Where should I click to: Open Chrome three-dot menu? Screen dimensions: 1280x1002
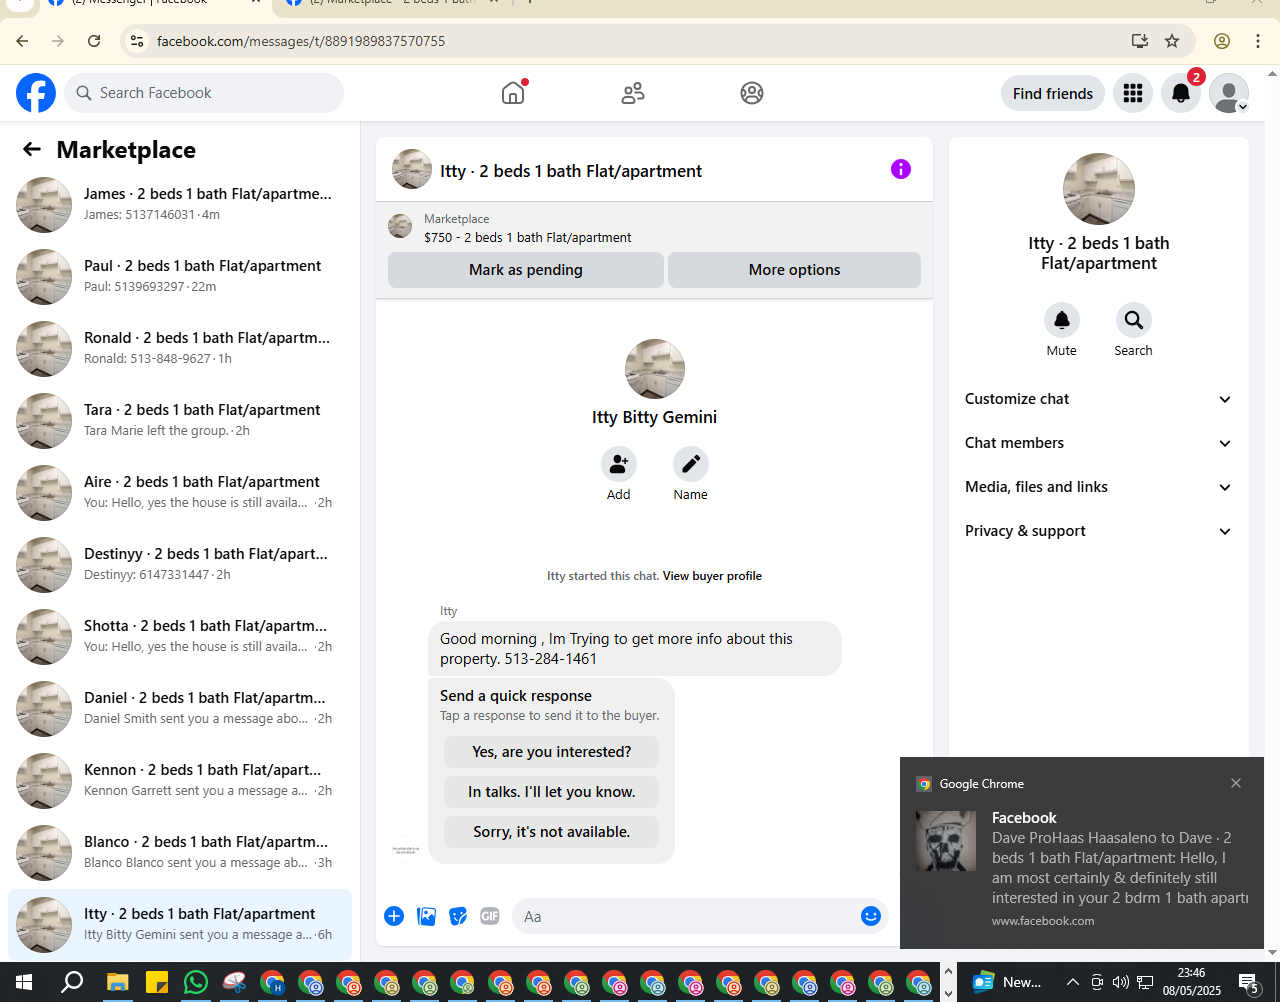click(1258, 41)
